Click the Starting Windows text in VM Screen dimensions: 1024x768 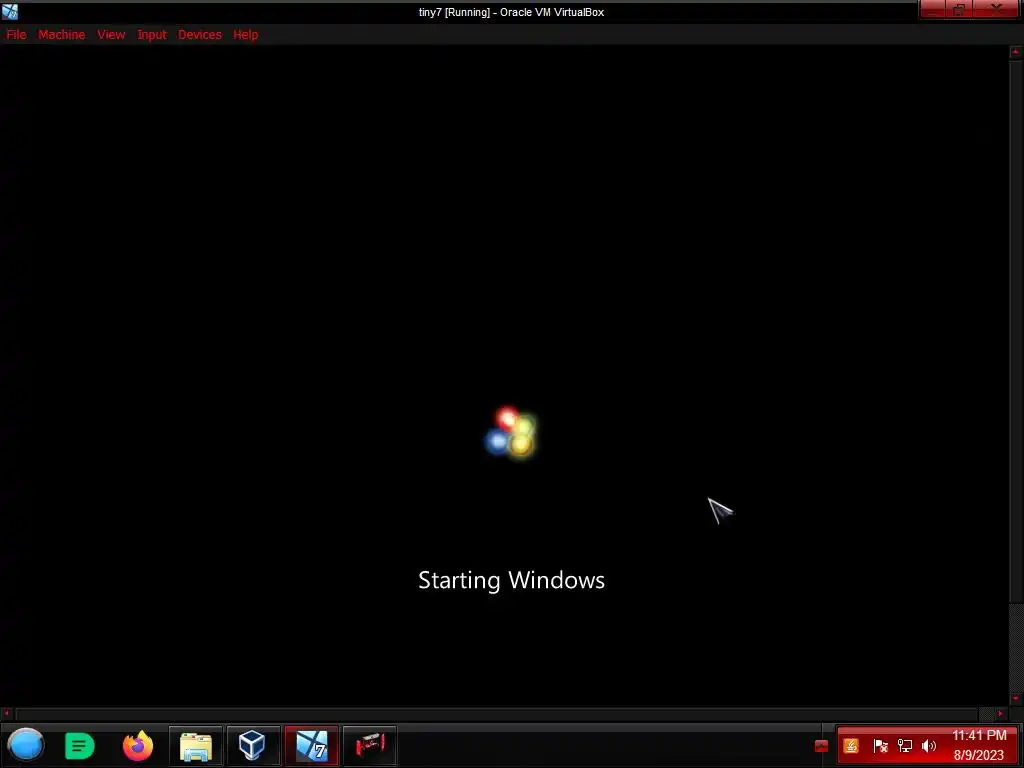pos(511,581)
